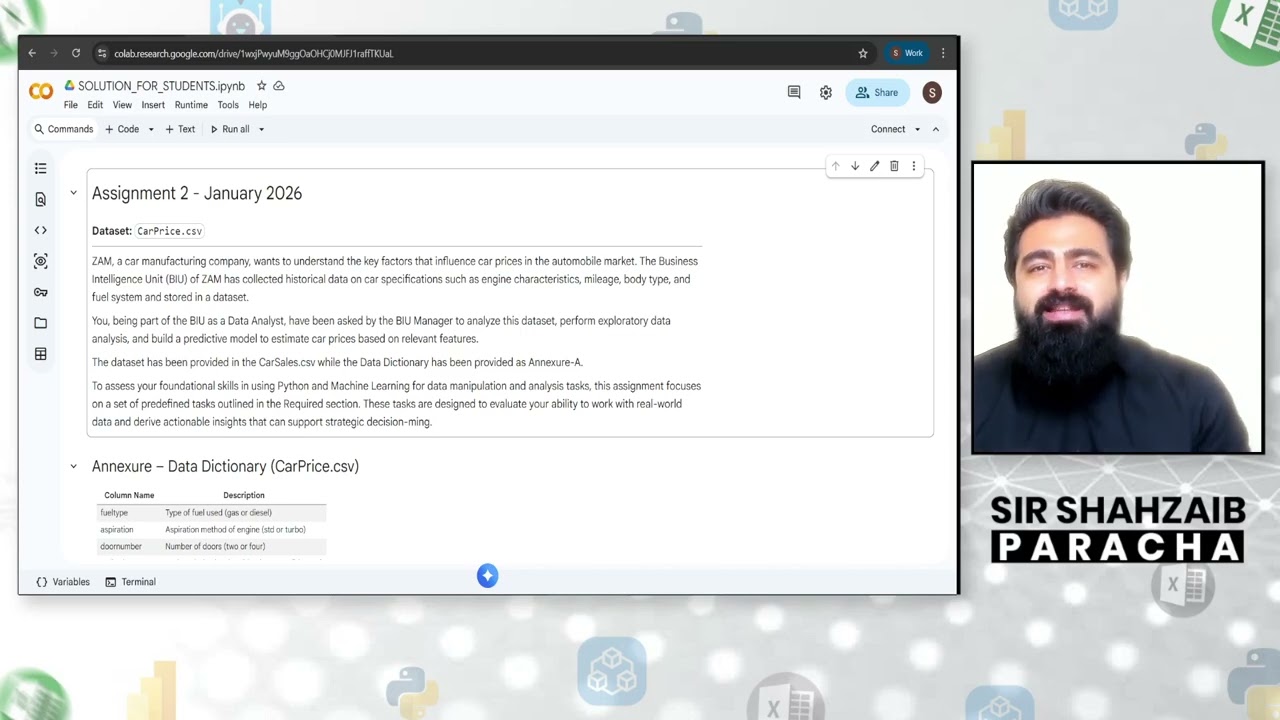1280x720 pixels.
Task: View site information icon in address bar
Action: click(x=102, y=53)
